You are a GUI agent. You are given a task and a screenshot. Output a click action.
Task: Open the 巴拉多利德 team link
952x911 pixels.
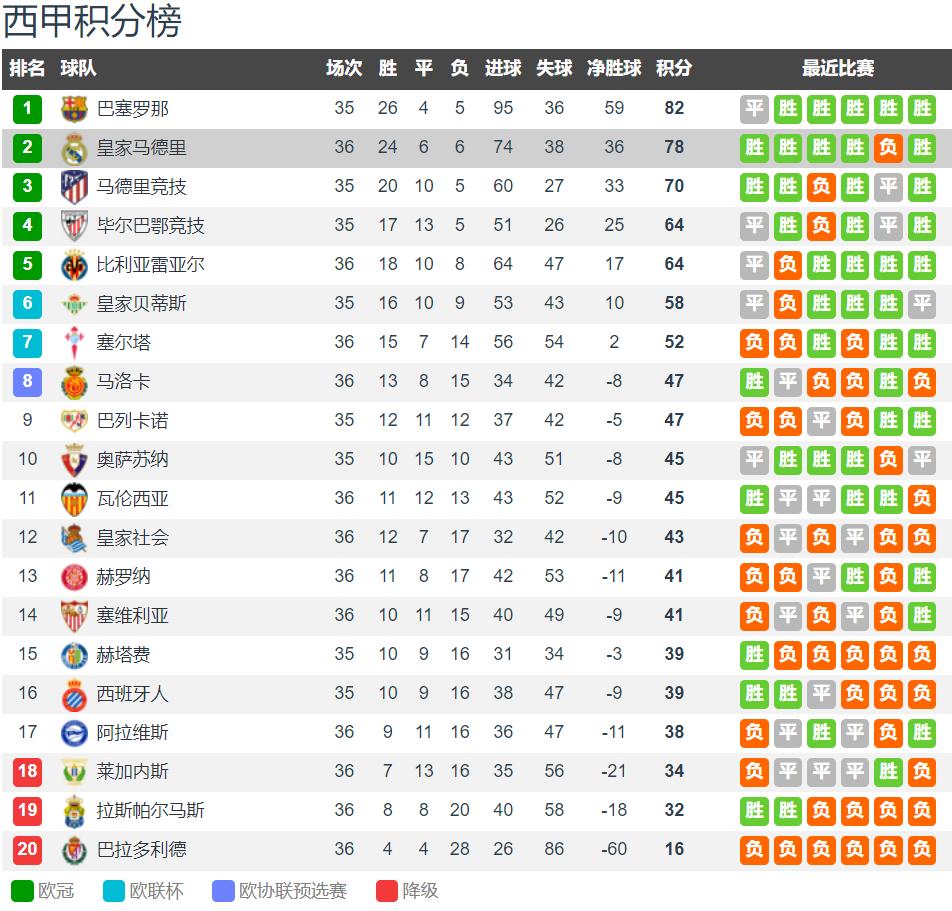click(x=141, y=849)
